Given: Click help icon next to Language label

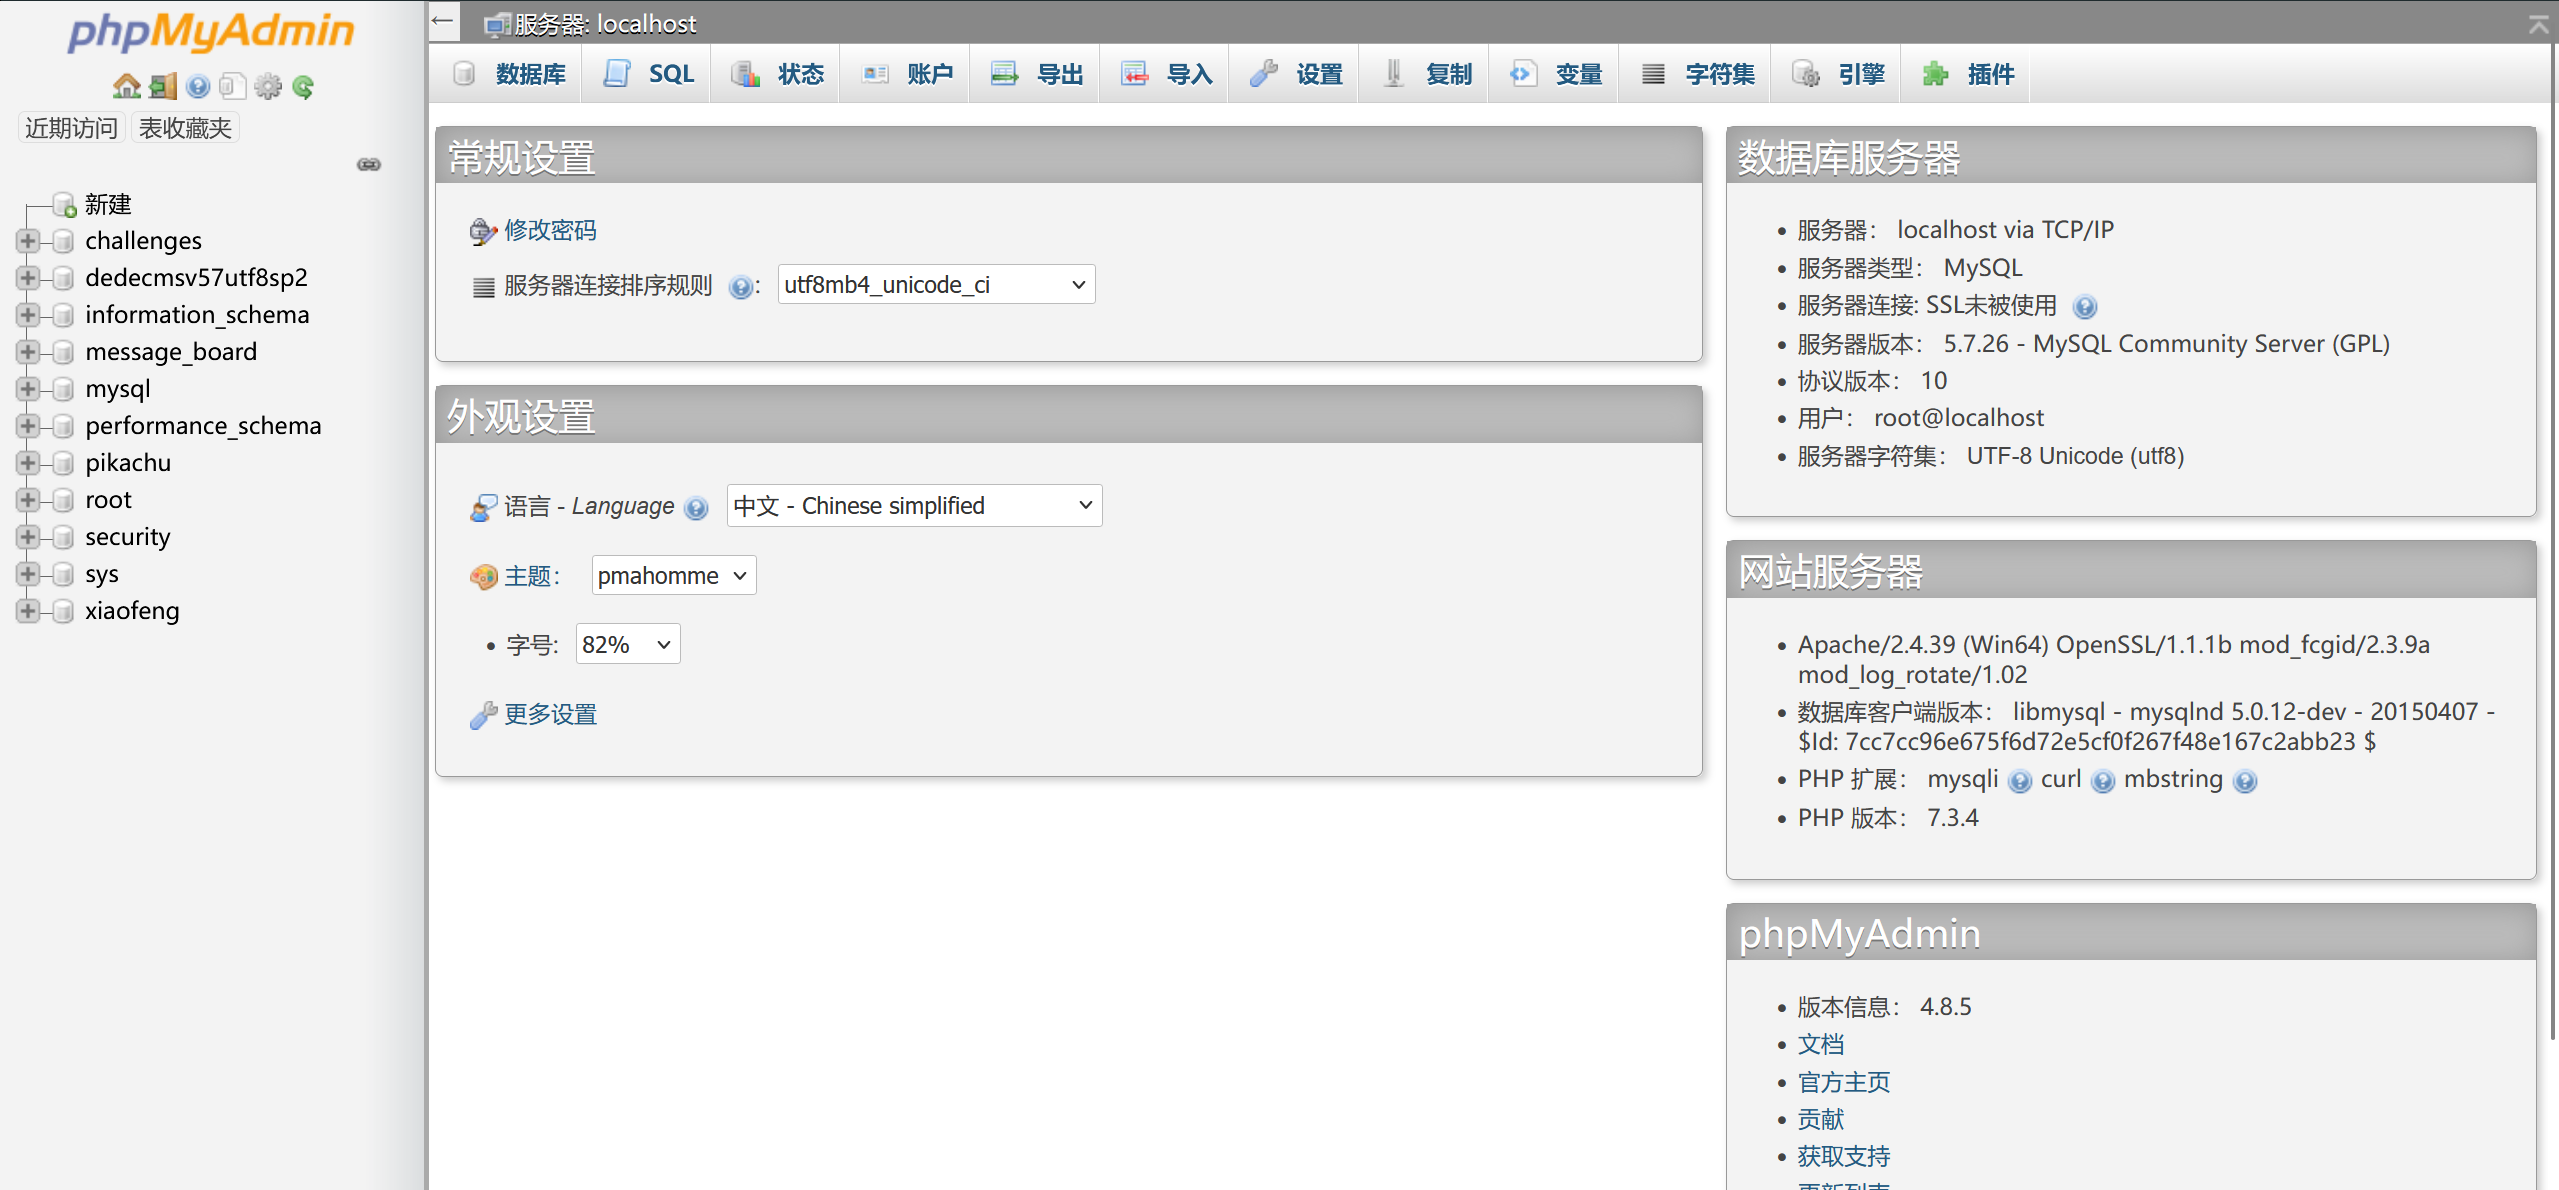Looking at the screenshot, I should click(x=696, y=508).
